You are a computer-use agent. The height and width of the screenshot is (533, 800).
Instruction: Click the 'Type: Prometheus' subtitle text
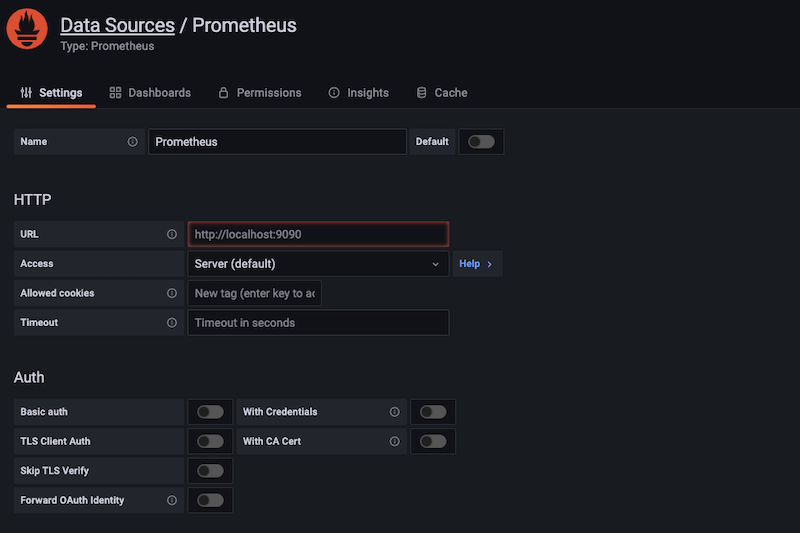coord(107,46)
